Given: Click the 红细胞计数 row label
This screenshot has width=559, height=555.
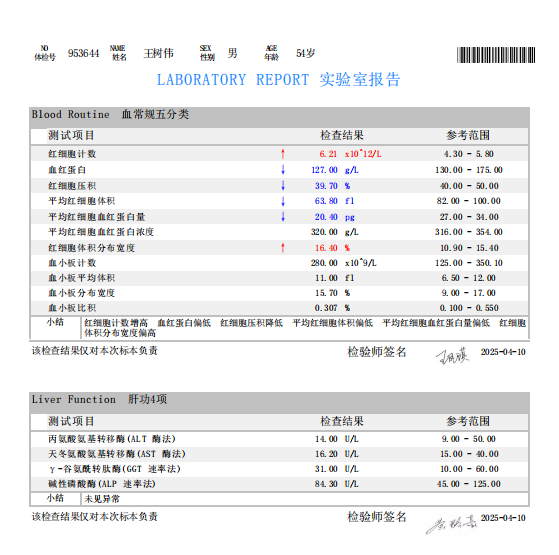Looking at the screenshot, I should [72, 154].
